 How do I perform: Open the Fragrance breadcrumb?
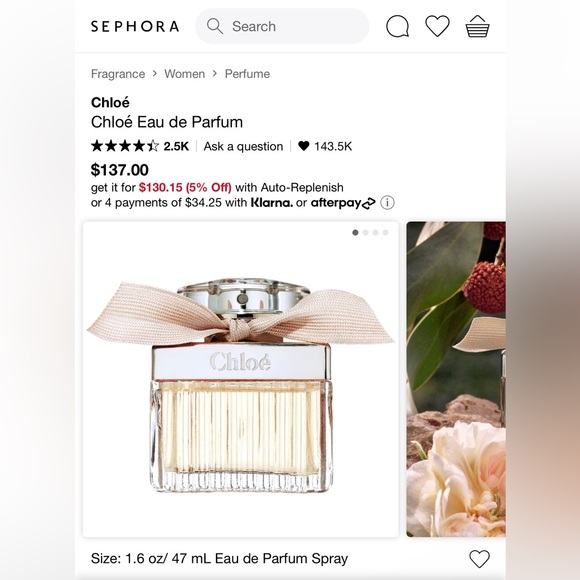(x=118, y=74)
